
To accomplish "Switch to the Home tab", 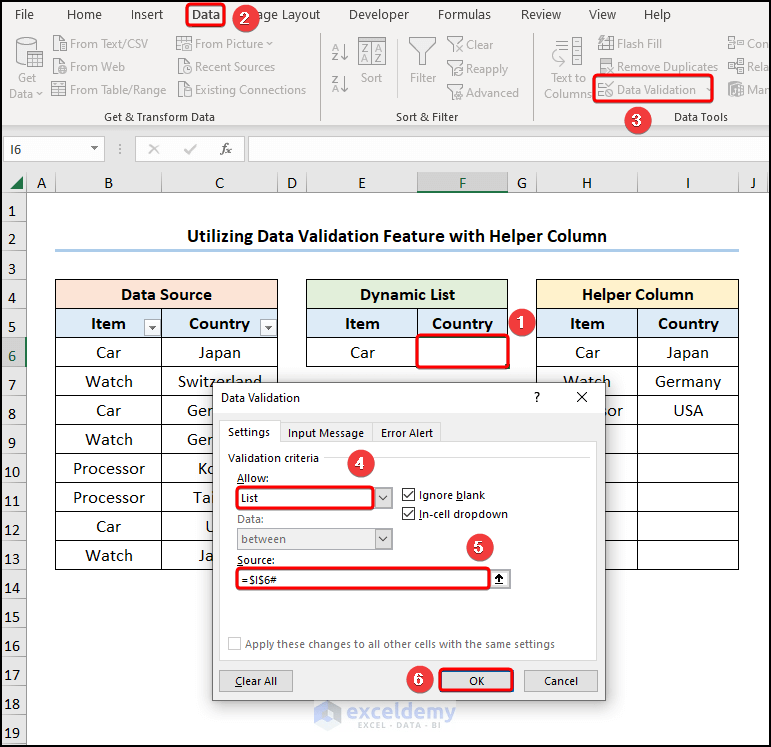I will (x=84, y=15).
